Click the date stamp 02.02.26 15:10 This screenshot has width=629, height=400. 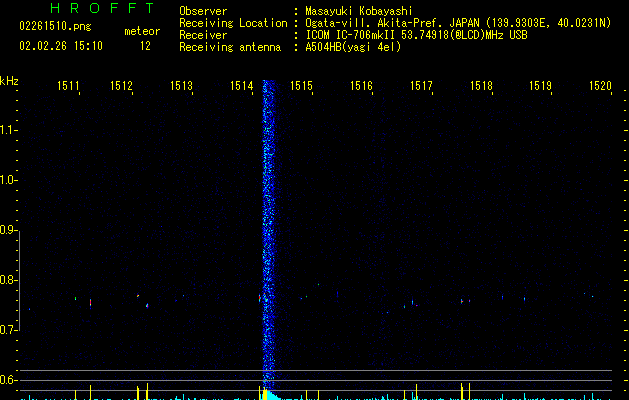tap(61, 46)
